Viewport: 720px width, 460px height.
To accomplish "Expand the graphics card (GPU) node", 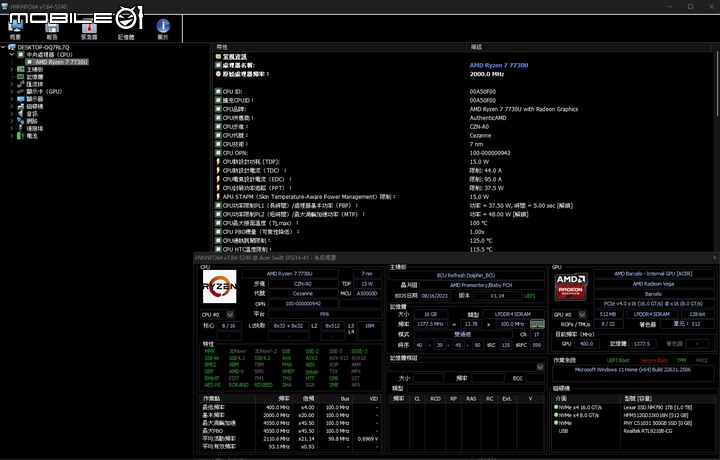I will click(x=12, y=91).
